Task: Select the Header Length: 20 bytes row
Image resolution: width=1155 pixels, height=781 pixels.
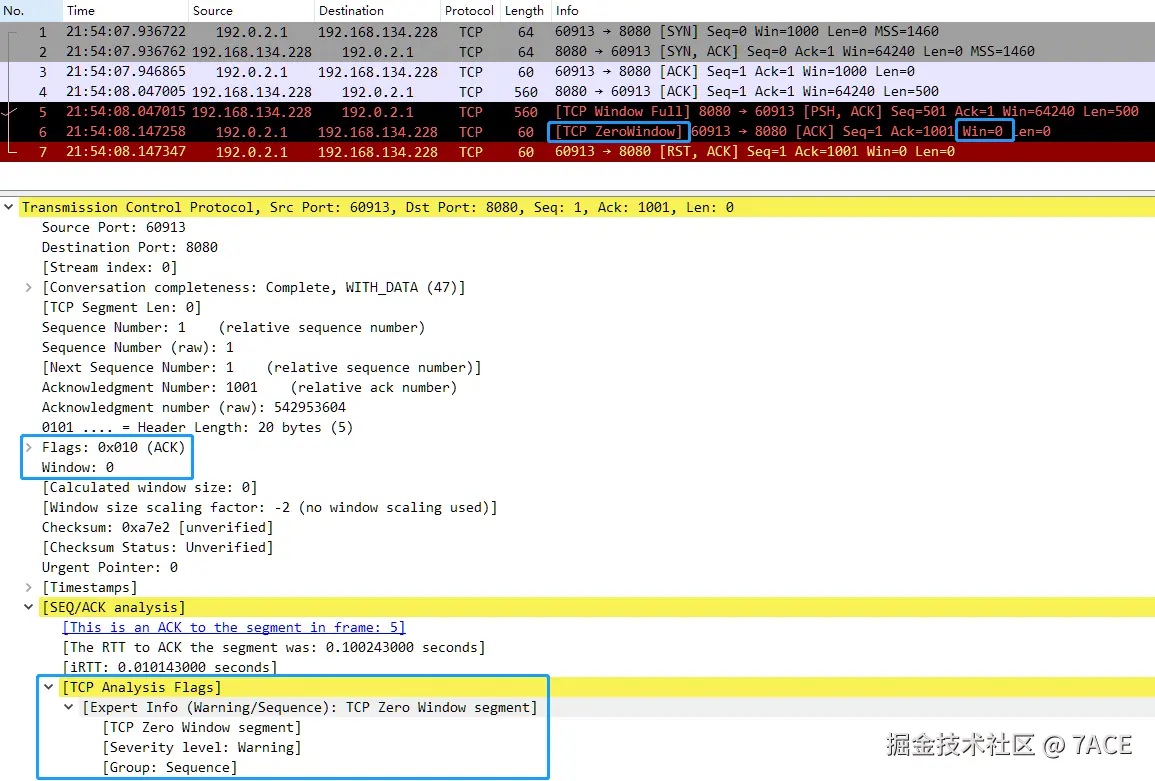Action: tap(197, 427)
